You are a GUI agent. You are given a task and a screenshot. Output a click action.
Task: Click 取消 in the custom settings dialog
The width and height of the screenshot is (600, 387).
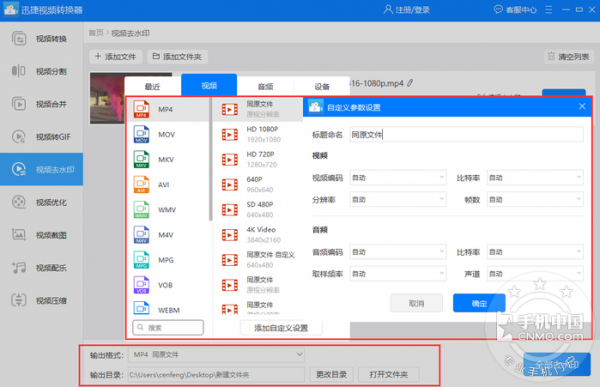click(x=416, y=303)
